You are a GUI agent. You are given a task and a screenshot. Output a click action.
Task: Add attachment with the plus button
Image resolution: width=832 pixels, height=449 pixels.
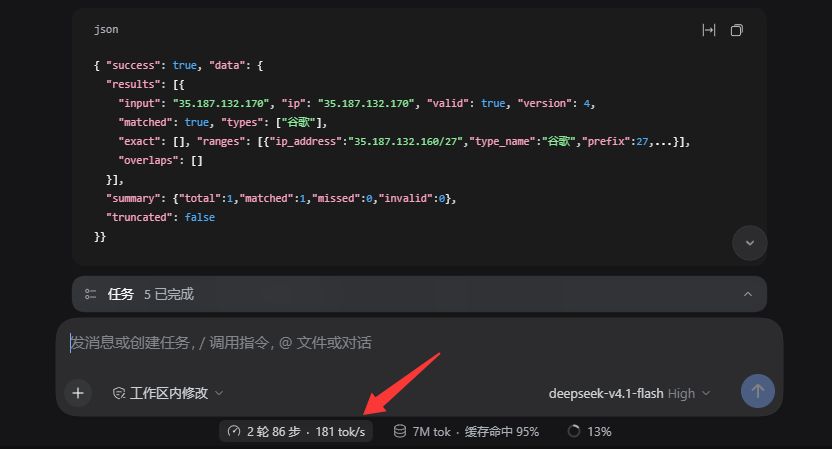pyautogui.click(x=78, y=393)
